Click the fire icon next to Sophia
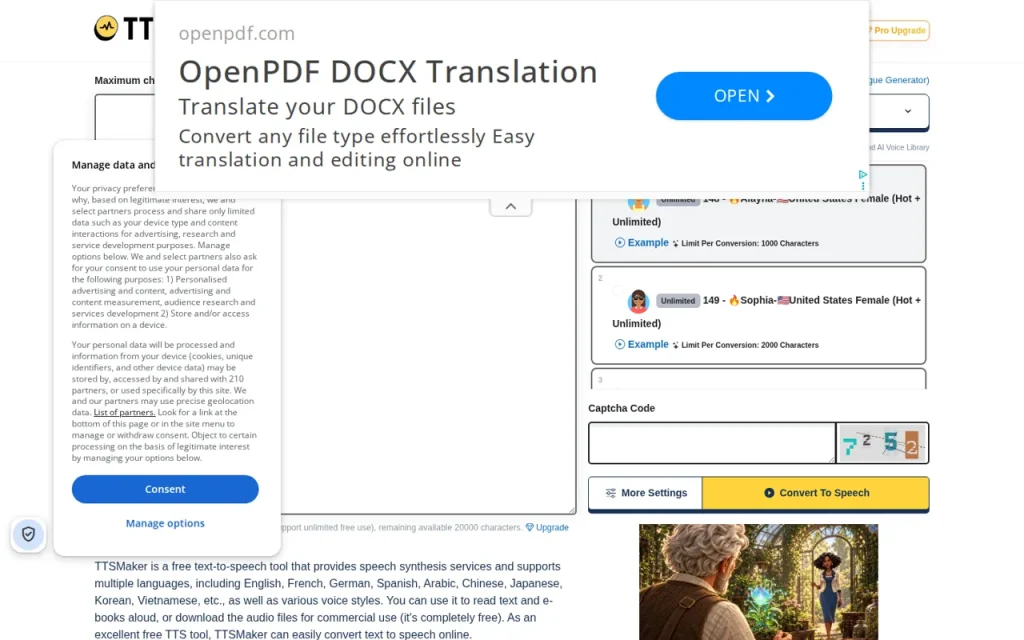 [x=734, y=300]
